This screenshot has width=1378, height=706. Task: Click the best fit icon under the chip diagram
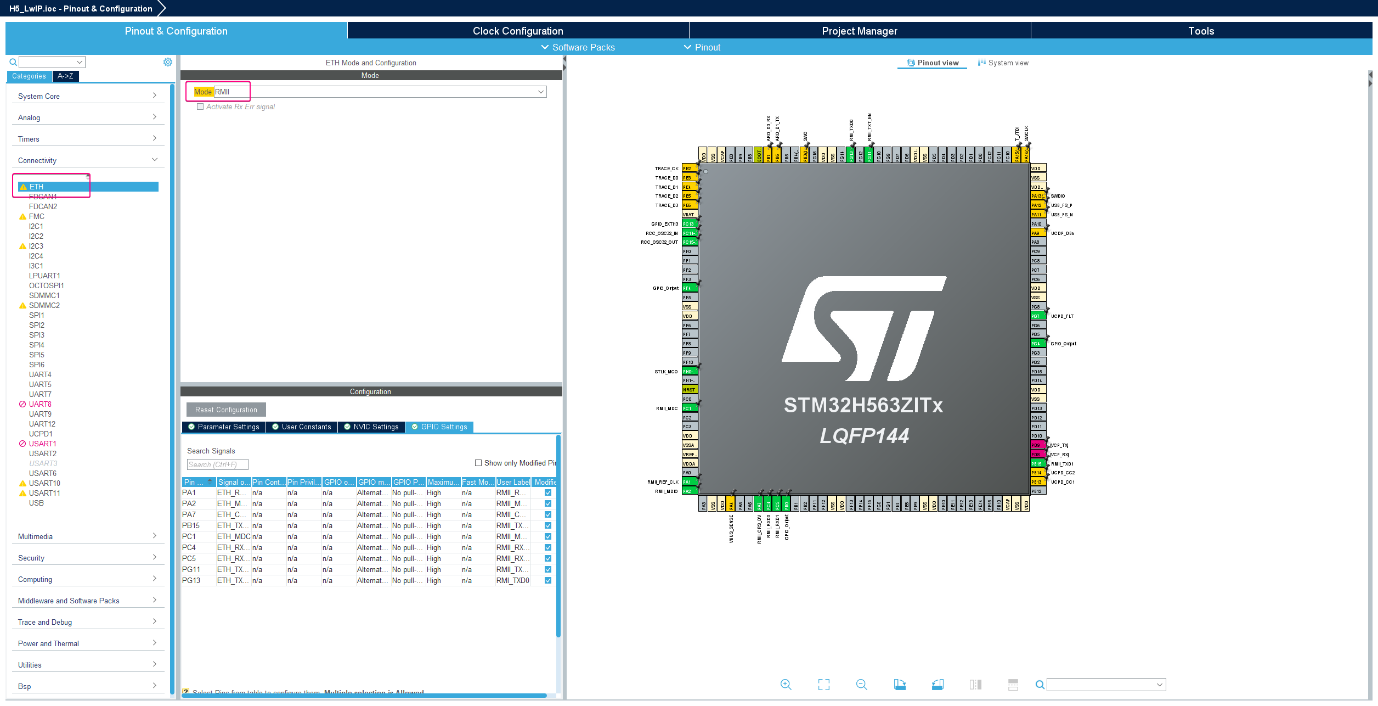tap(823, 684)
